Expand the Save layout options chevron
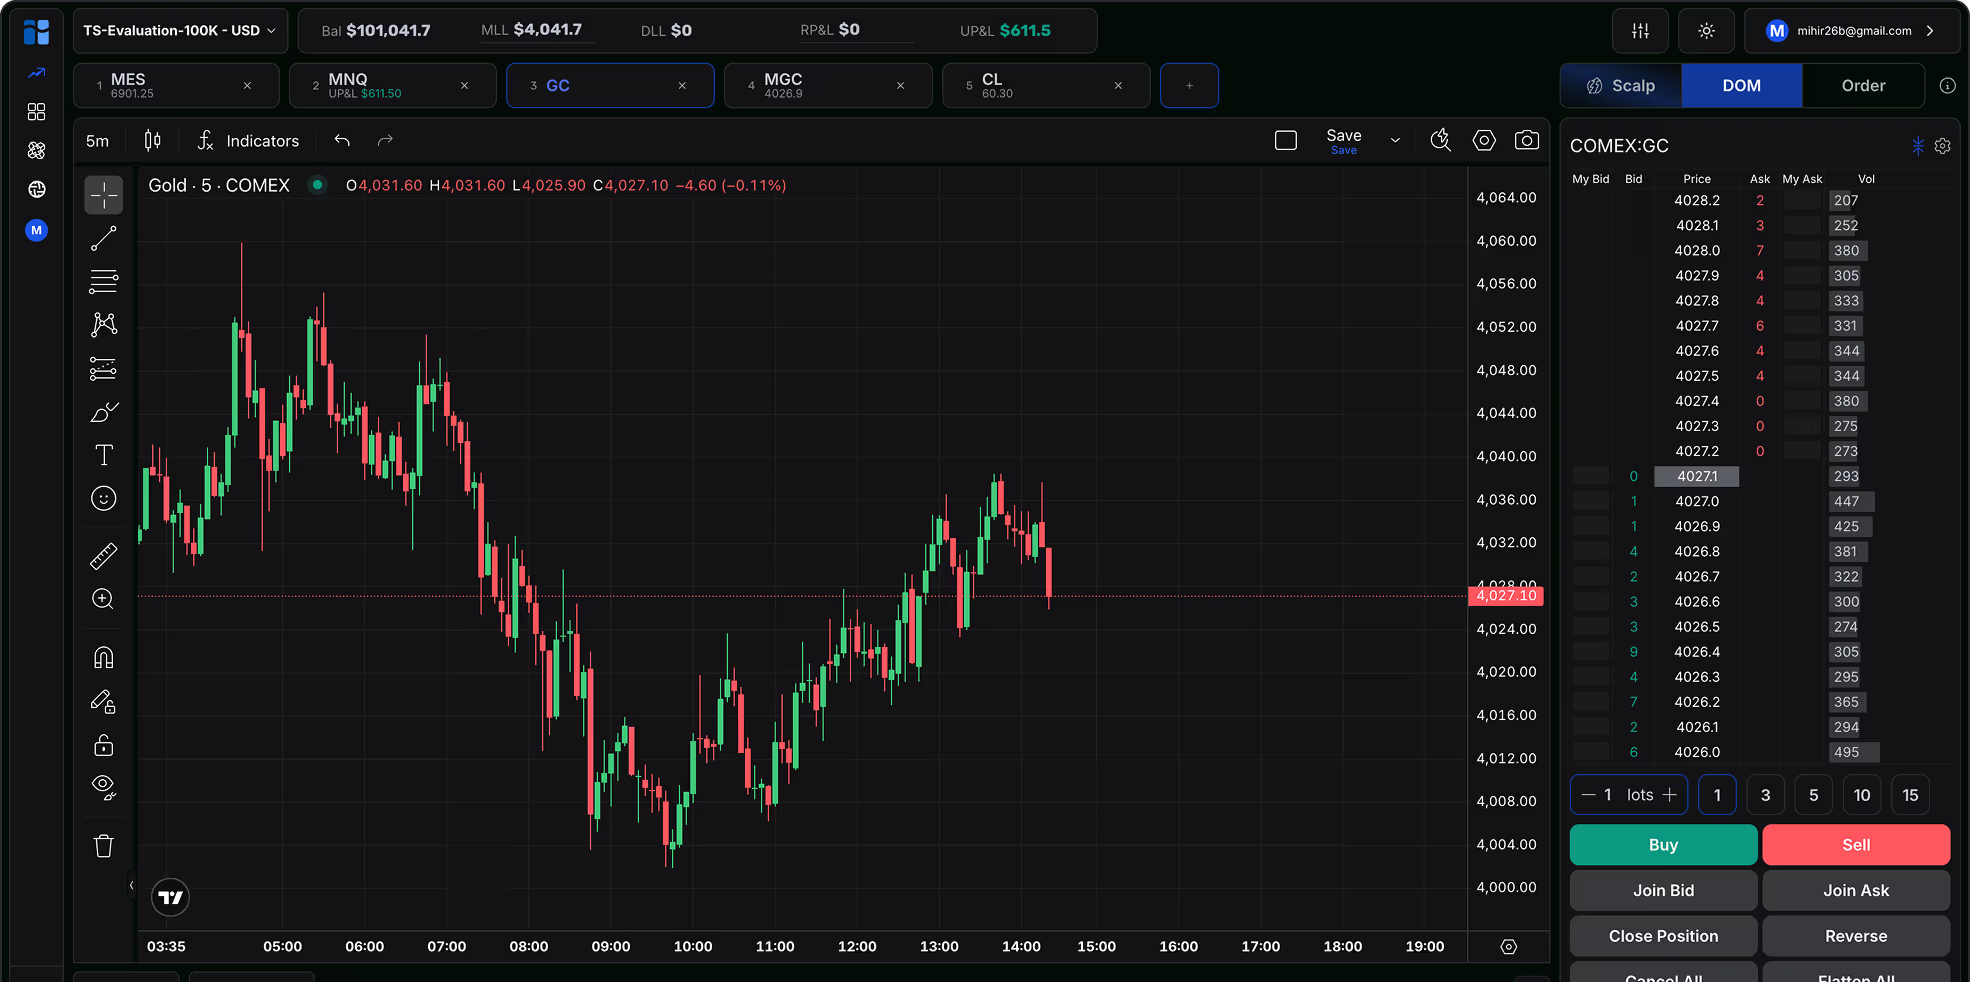Screen dimensions: 1970x982 (1396, 140)
